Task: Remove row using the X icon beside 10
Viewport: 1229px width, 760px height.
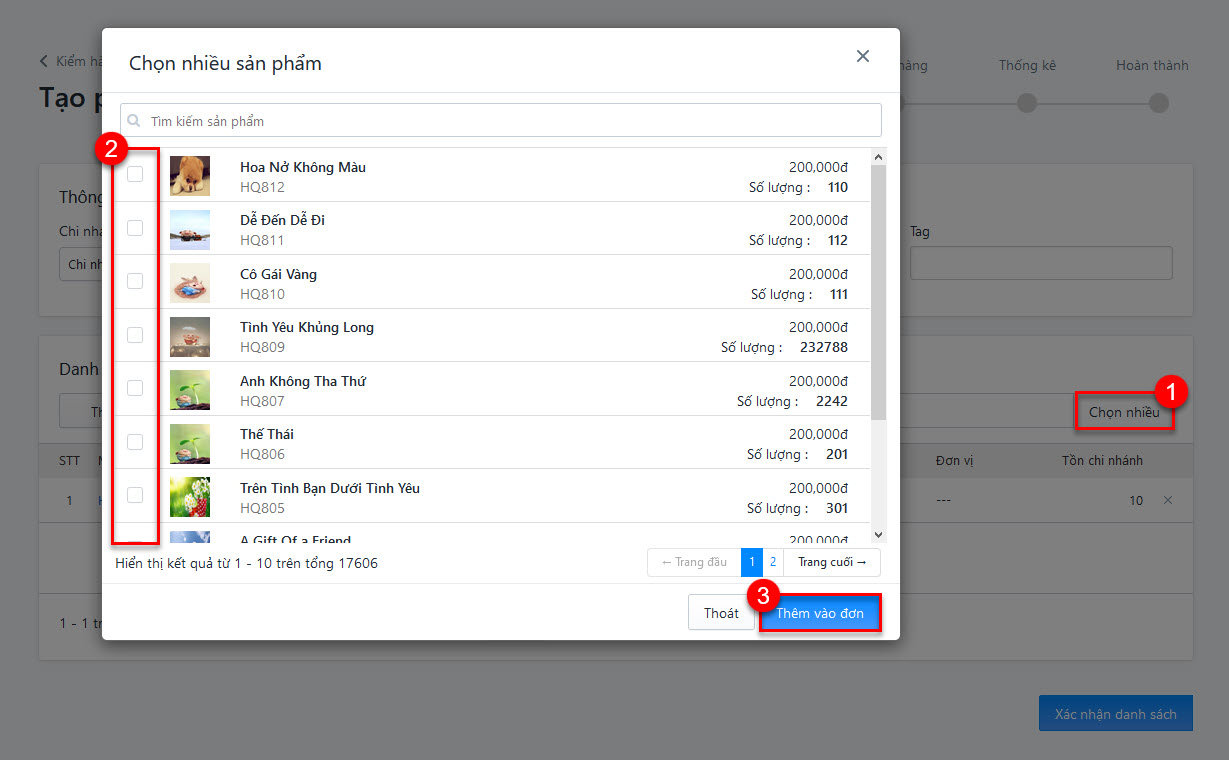Action: coord(1168,500)
